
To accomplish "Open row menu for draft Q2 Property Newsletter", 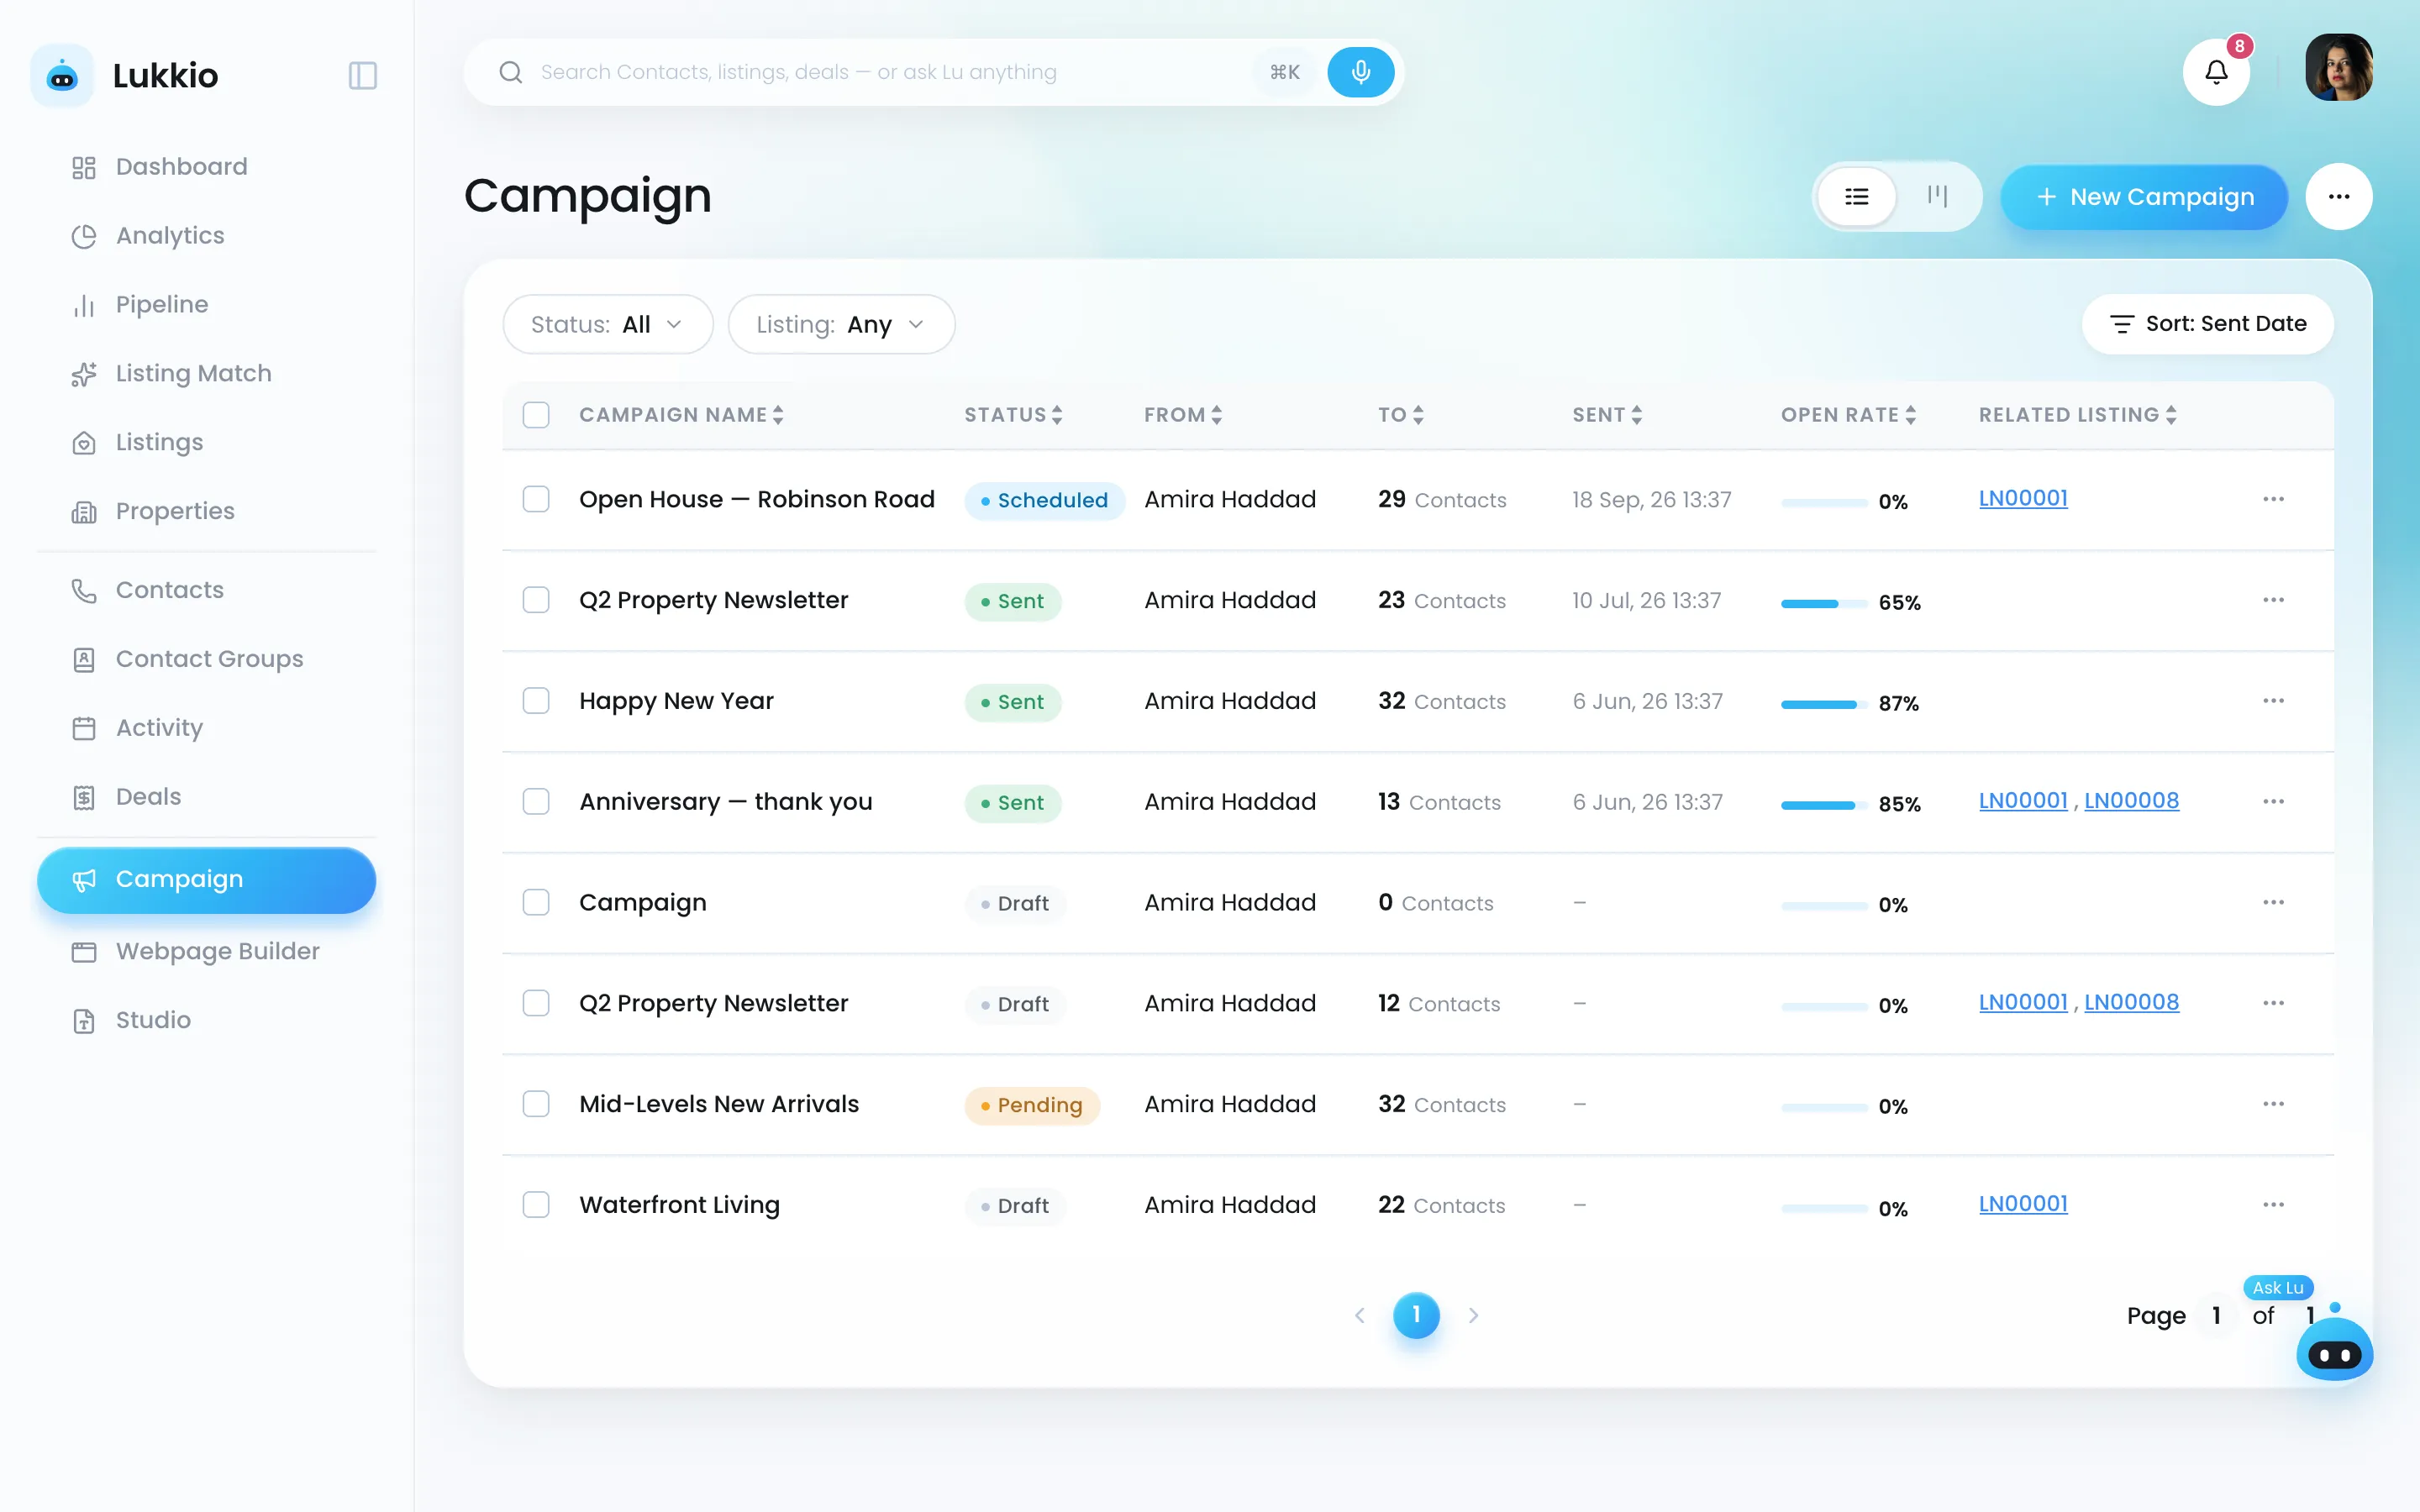I will pos(2273,1003).
